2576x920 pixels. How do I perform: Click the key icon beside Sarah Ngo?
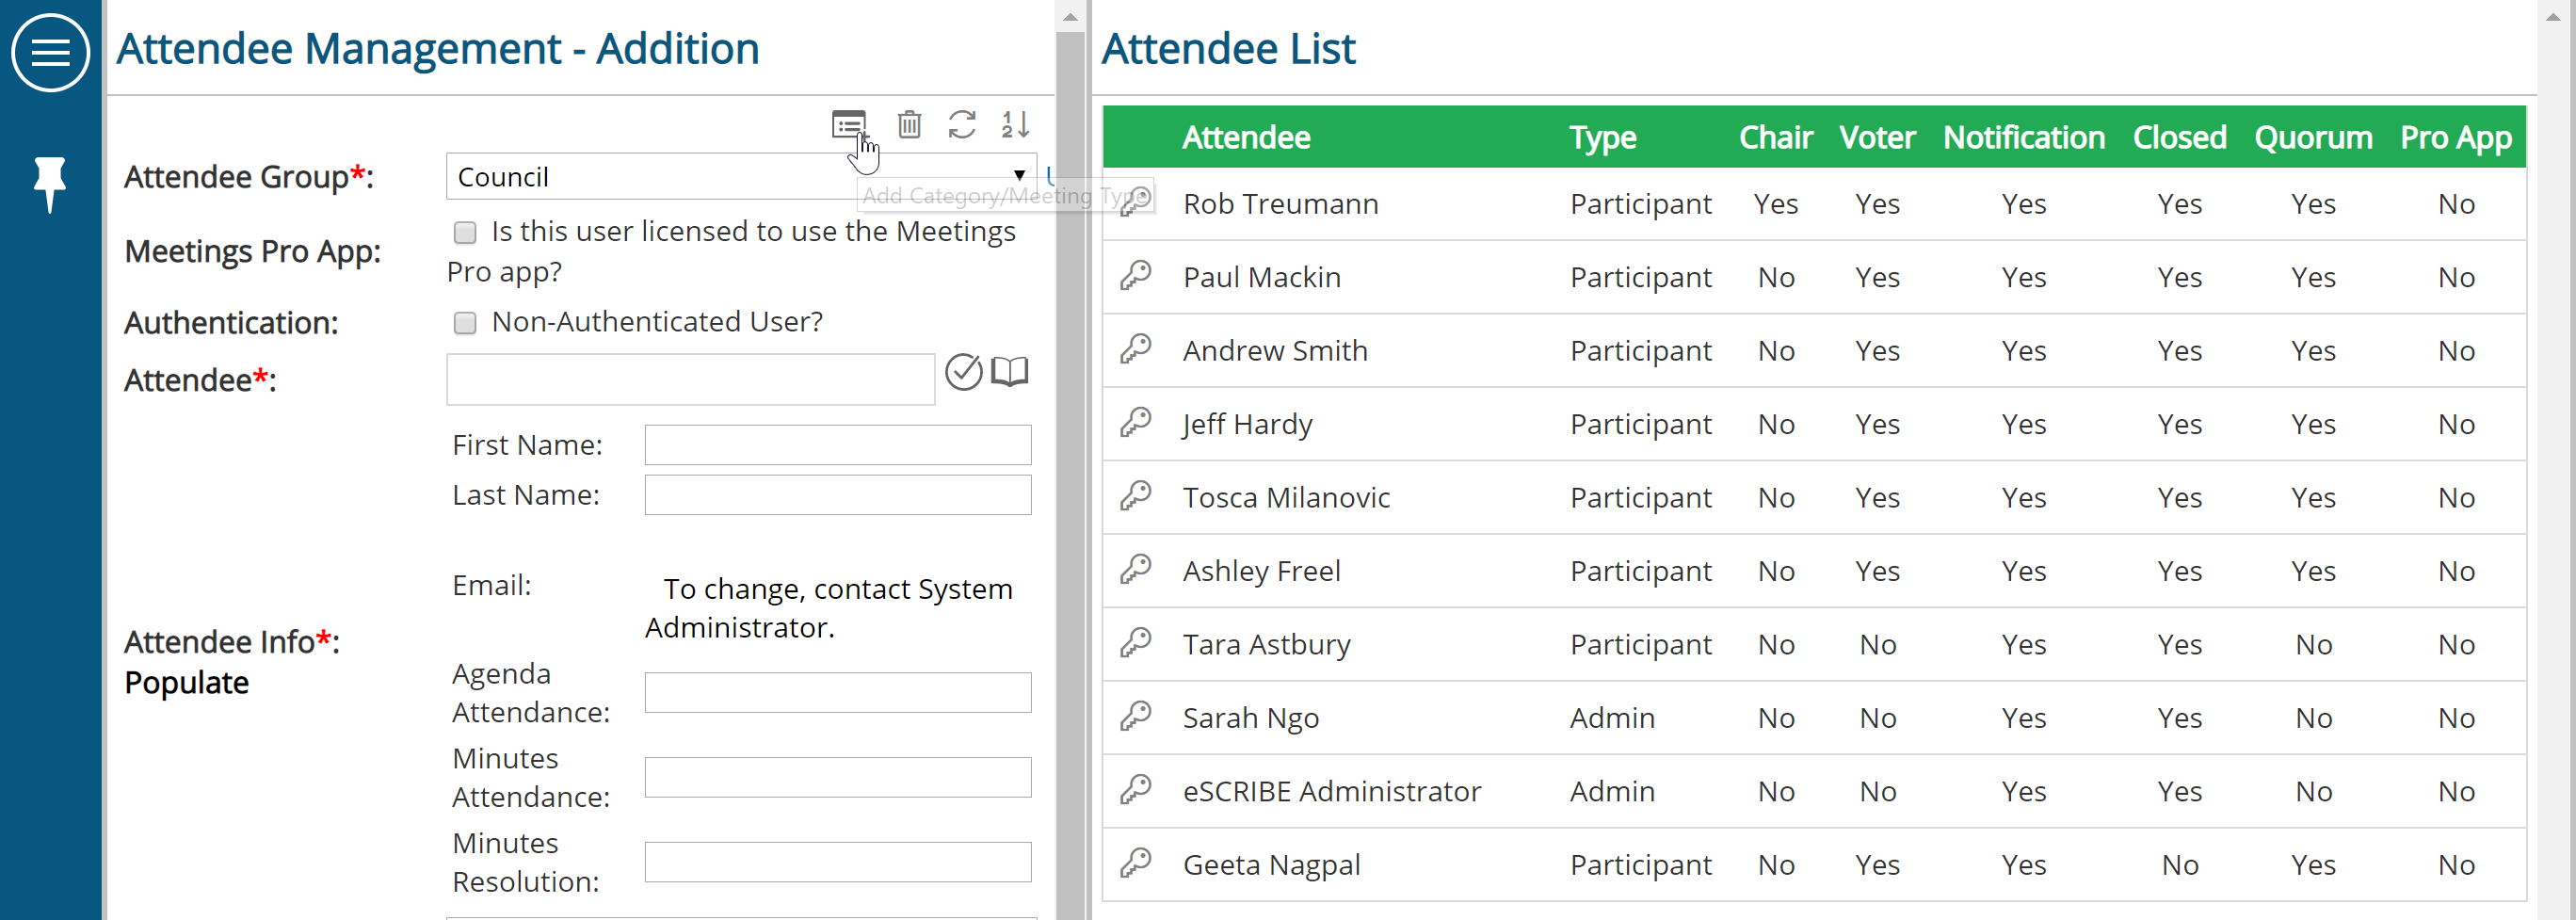[x=1136, y=717]
